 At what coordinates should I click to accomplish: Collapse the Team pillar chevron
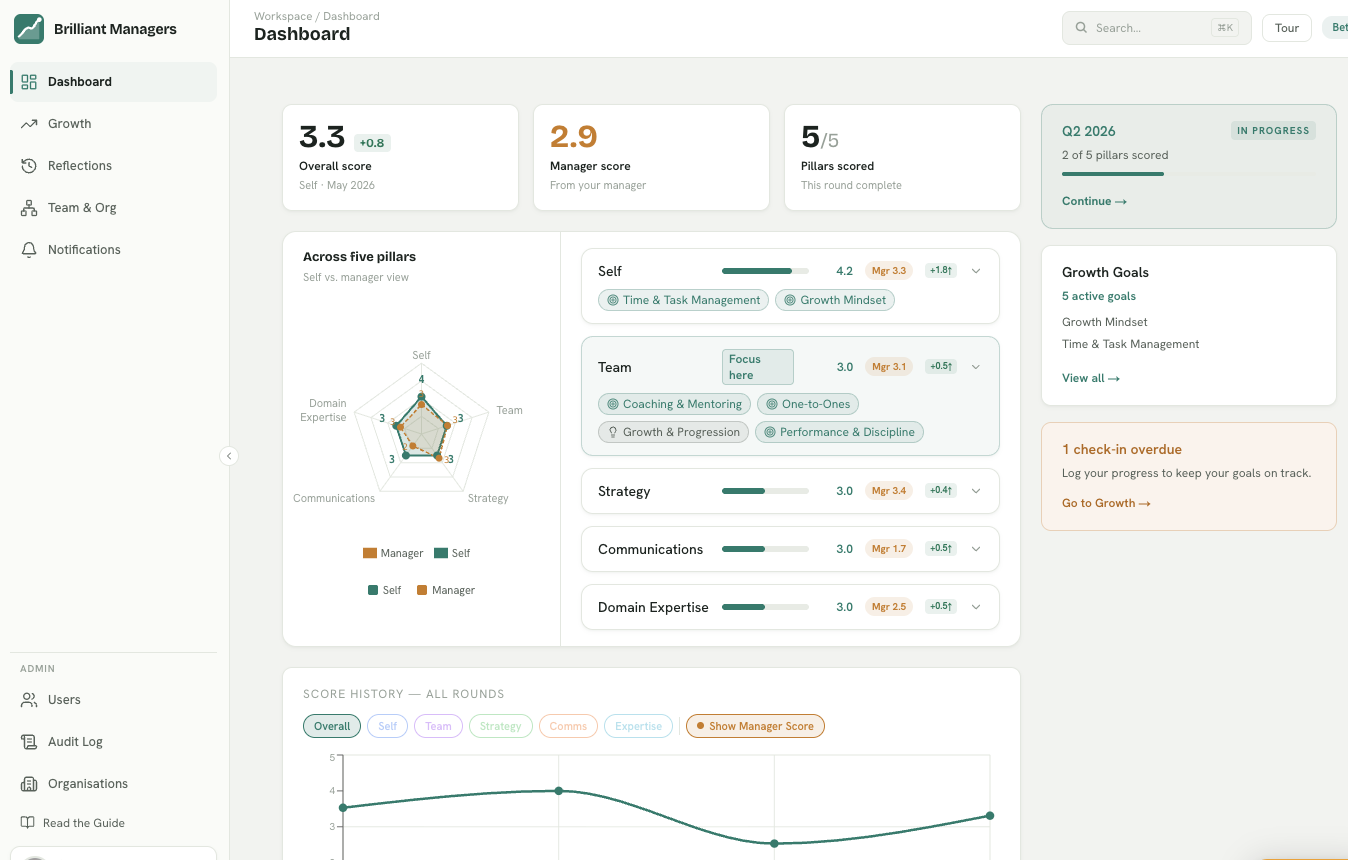976,367
